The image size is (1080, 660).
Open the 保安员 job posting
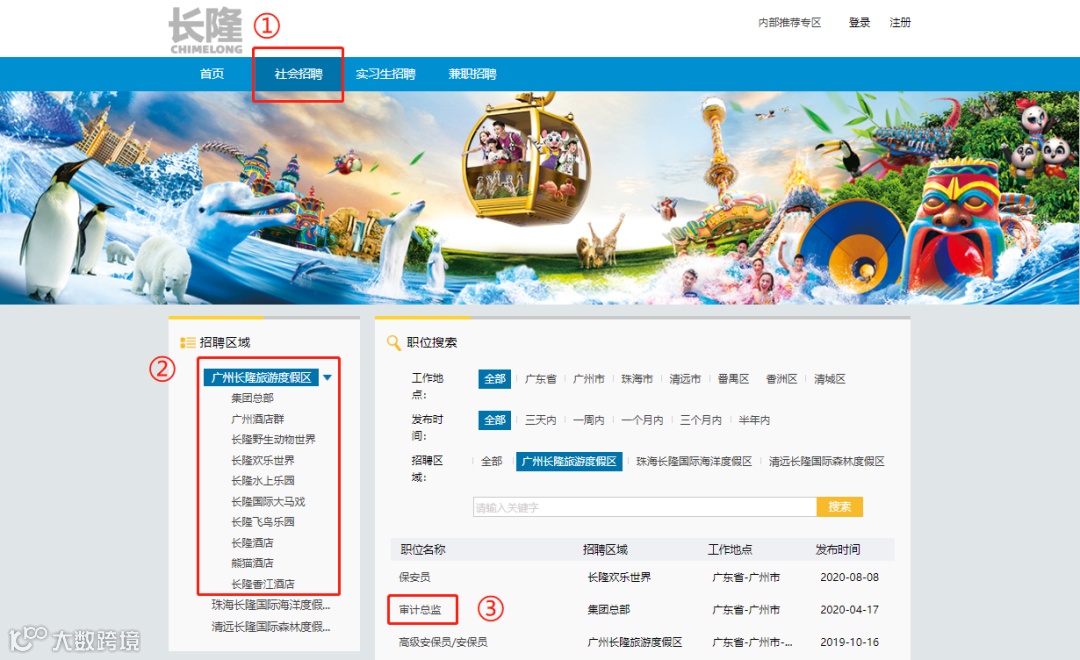[415, 577]
